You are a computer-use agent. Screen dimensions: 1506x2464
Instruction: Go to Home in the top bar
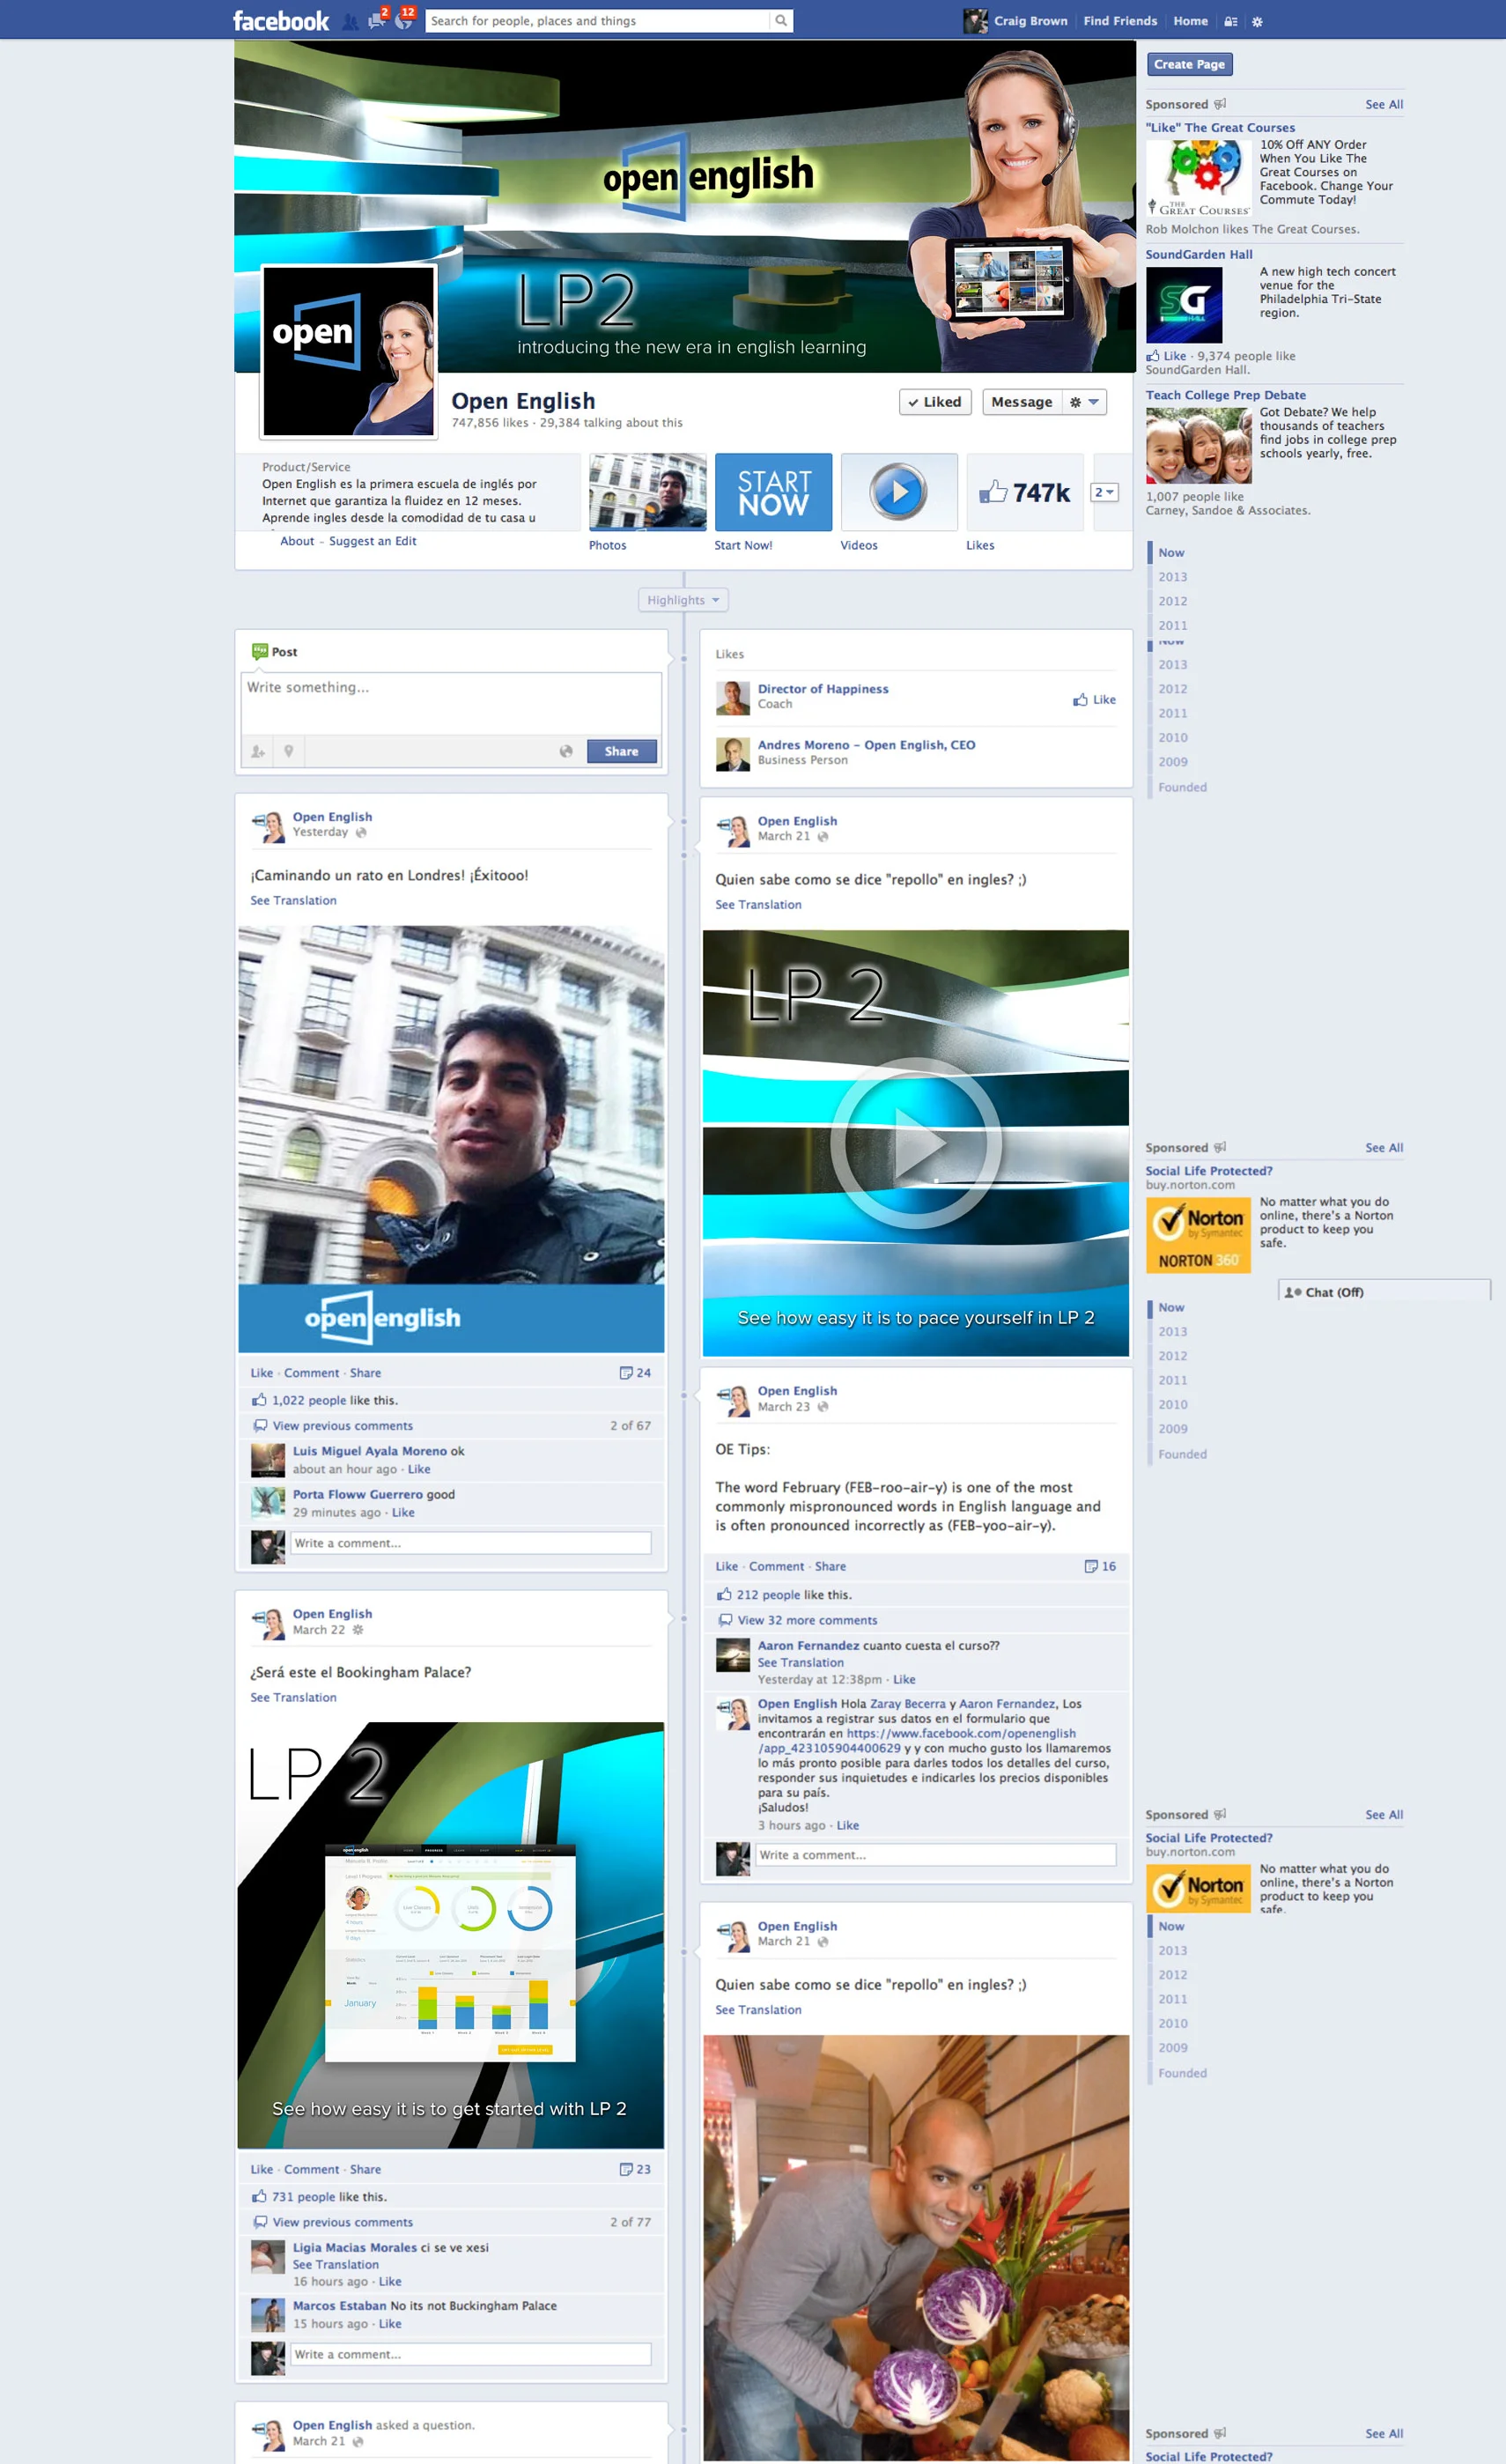(x=1190, y=21)
